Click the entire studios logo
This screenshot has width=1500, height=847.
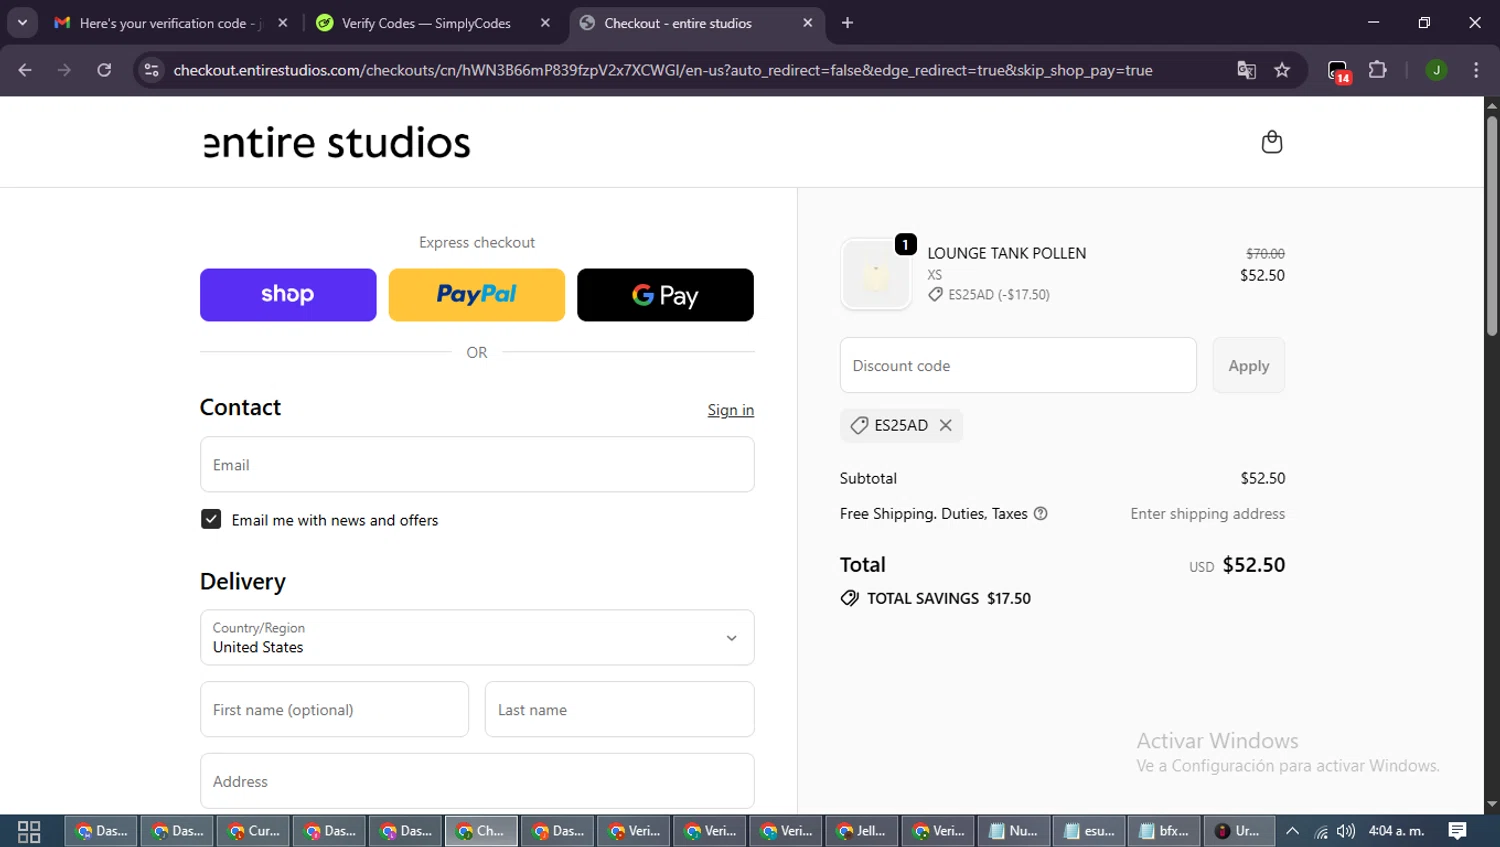point(337,143)
